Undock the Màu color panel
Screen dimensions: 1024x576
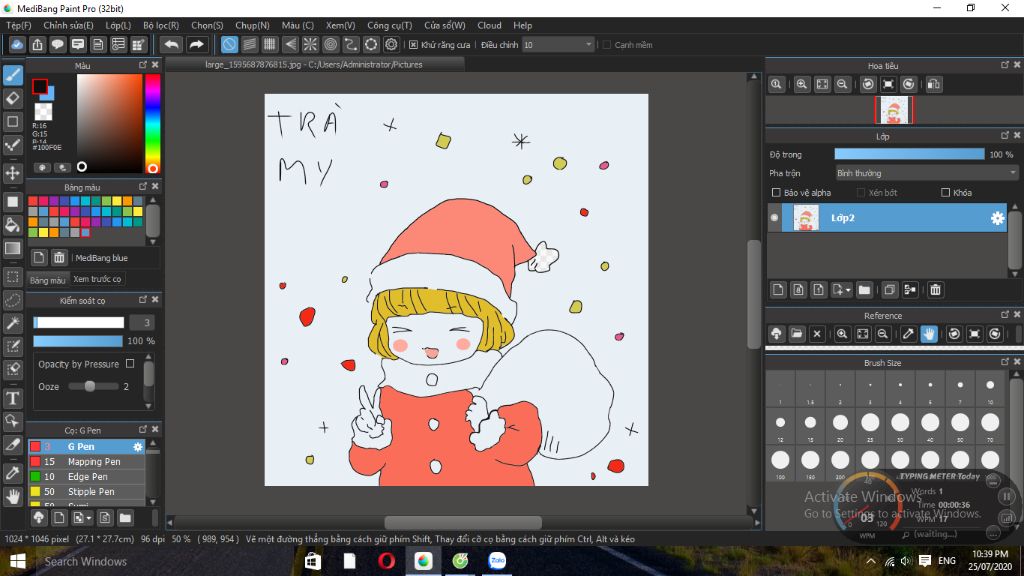click(142, 65)
